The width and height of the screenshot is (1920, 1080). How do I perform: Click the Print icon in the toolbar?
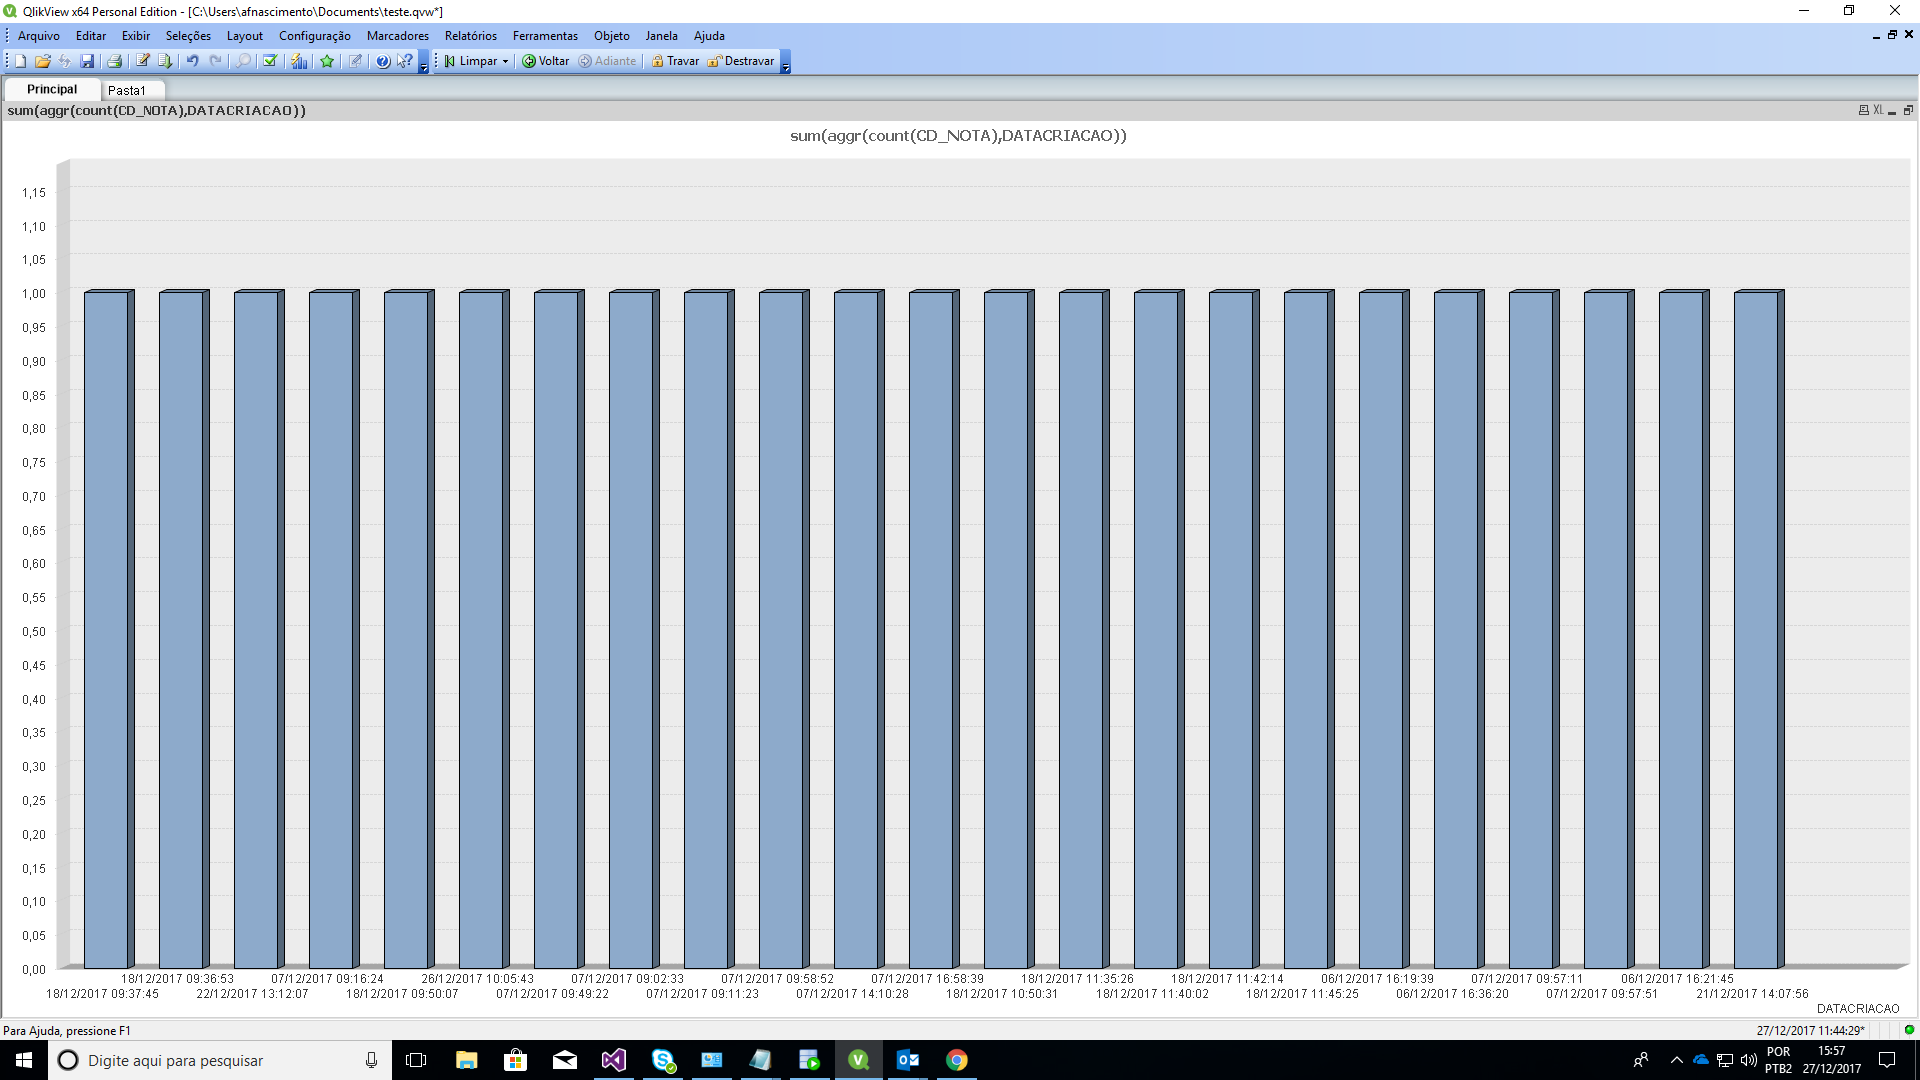[114, 61]
